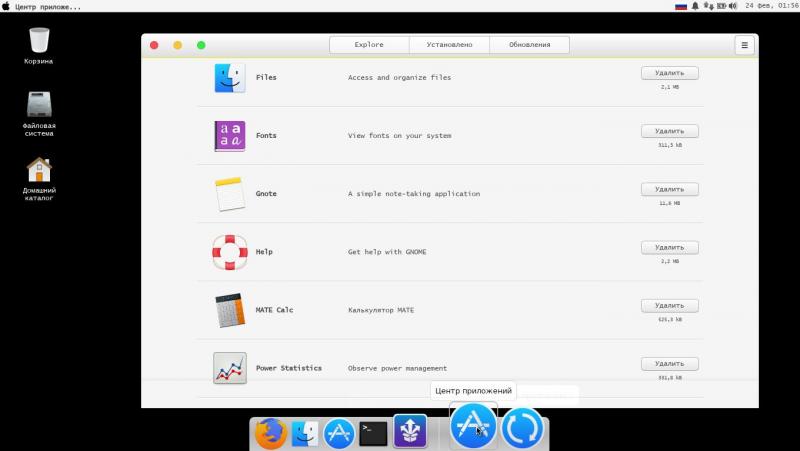Remove Fonts using its Удалить button
Image resolution: width=800 pixels, height=451 pixels.
coord(669,131)
